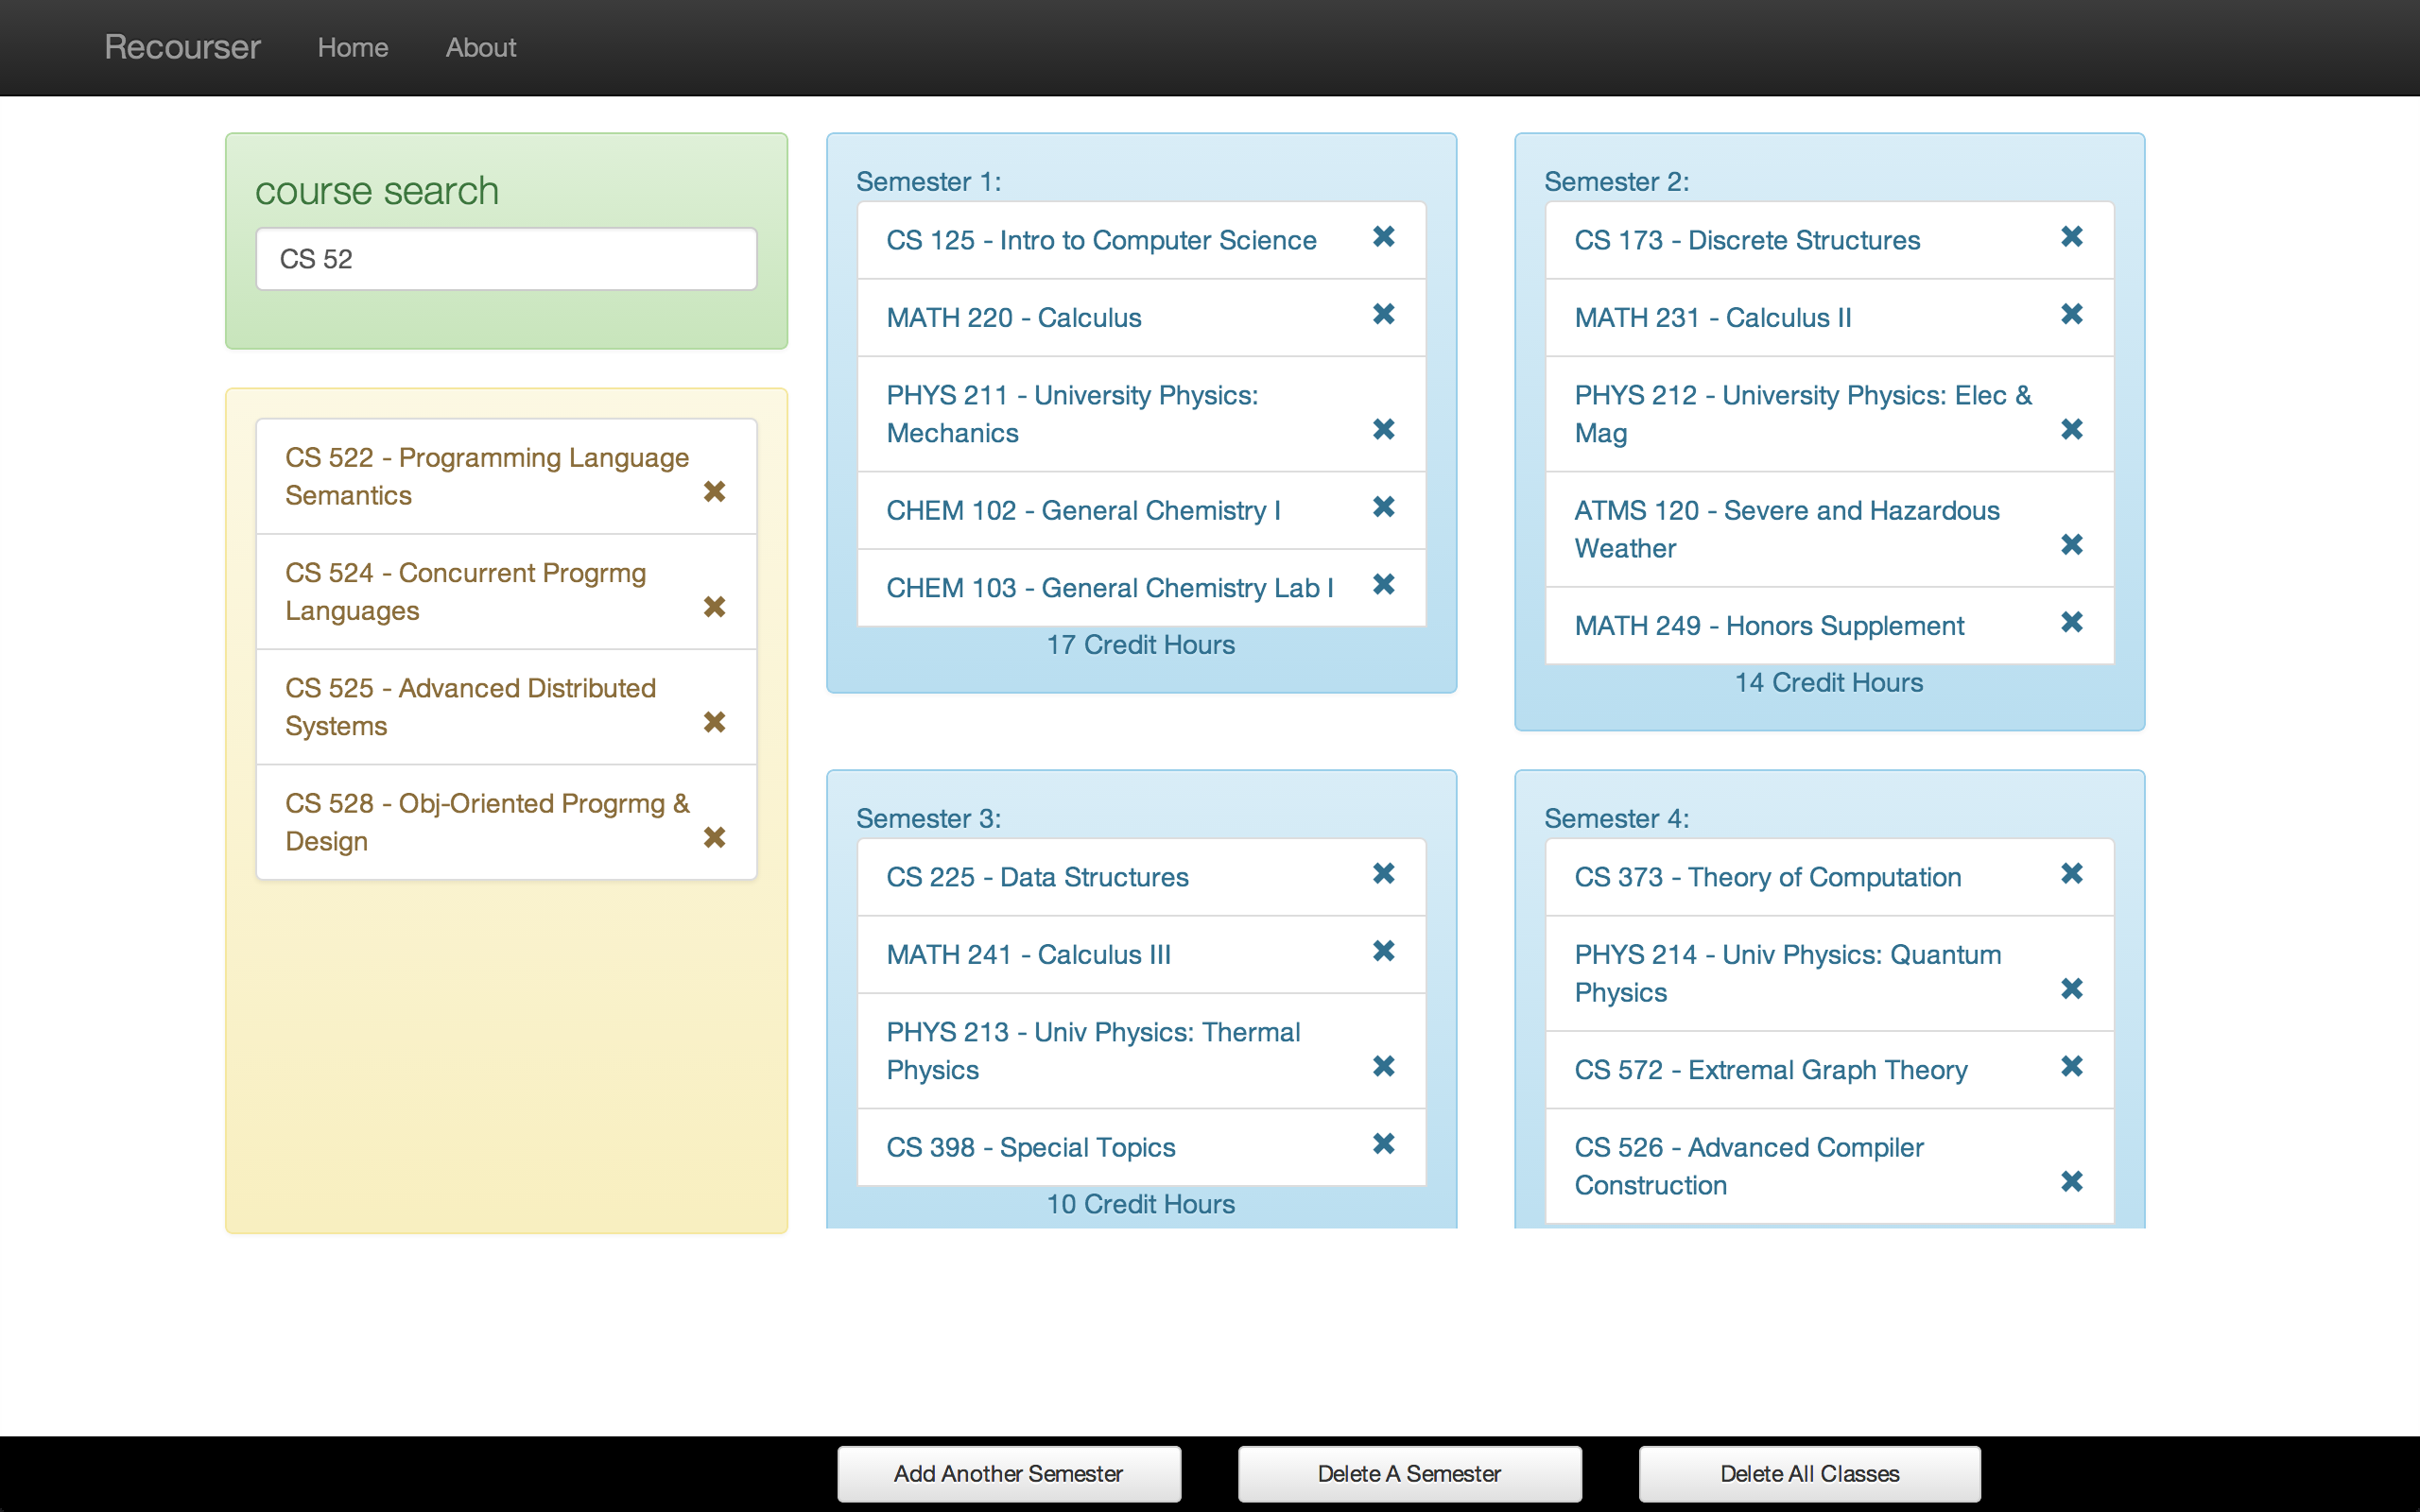The image size is (2420, 1512).
Task: Remove CS 522 from search results
Action: click(x=714, y=491)
